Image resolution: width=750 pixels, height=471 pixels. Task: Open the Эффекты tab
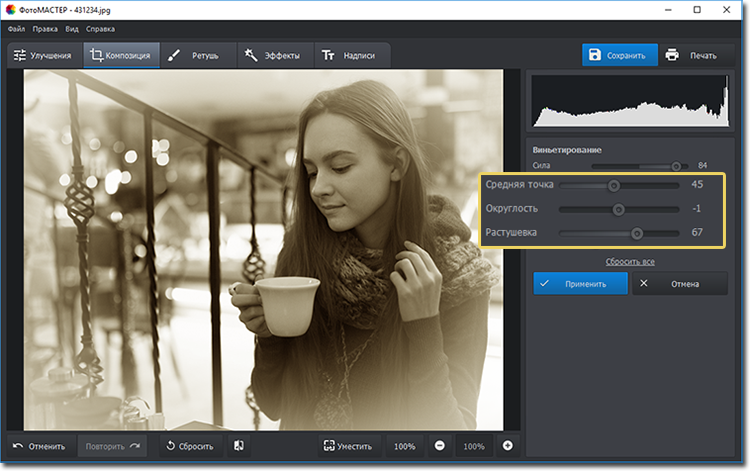(x=272, y=55)
